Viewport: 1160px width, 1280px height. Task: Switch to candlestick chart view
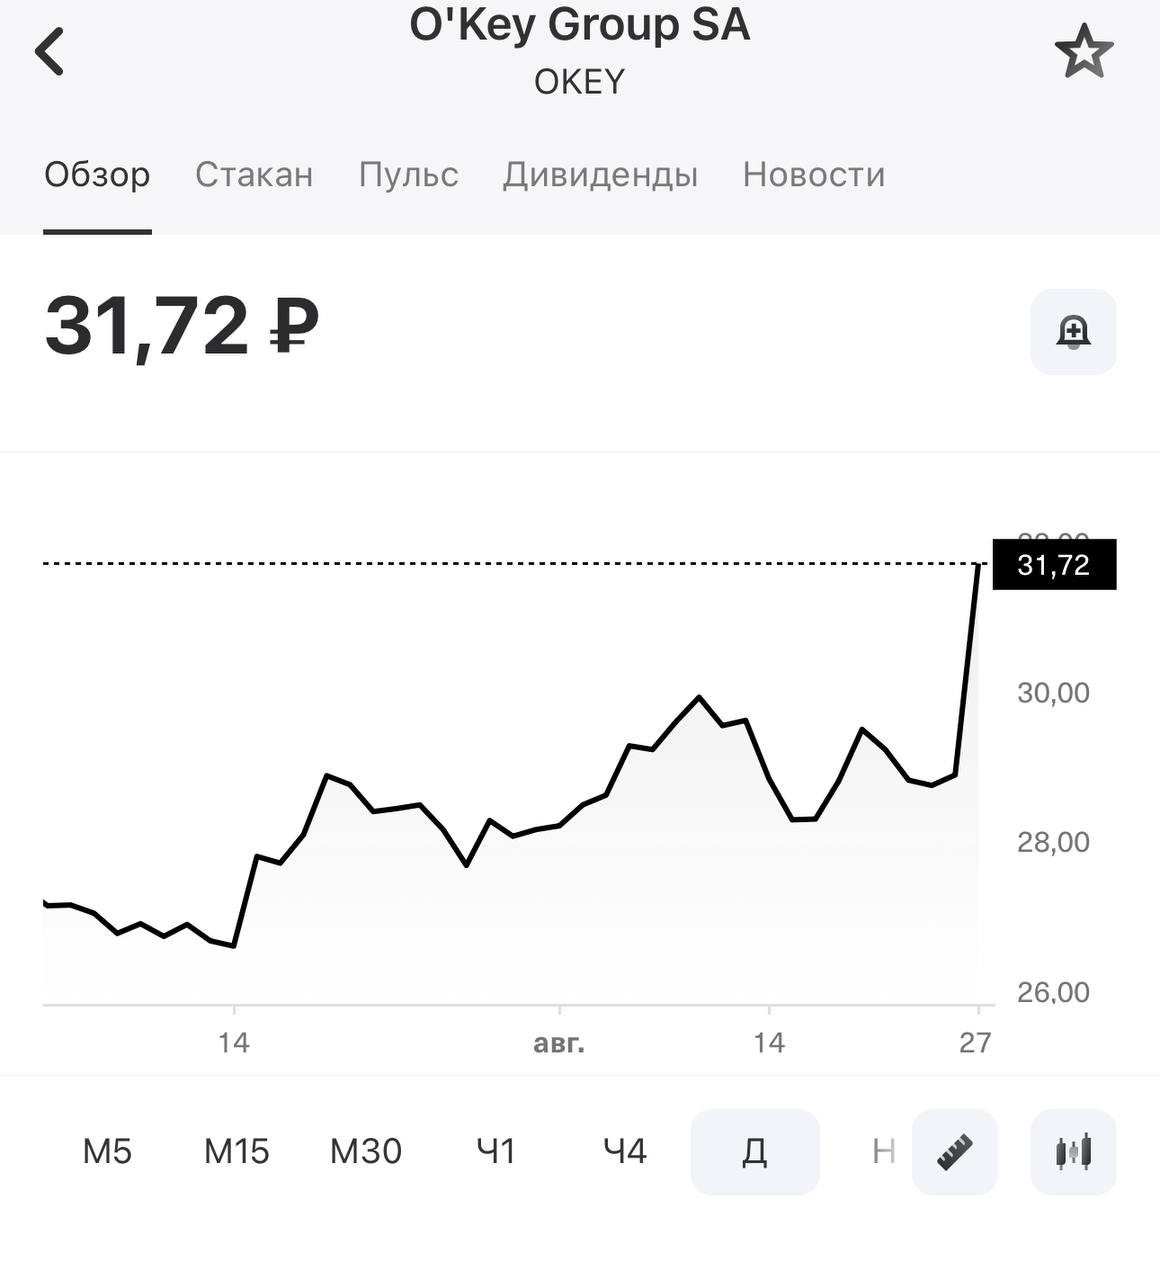coord(1073,1152)
